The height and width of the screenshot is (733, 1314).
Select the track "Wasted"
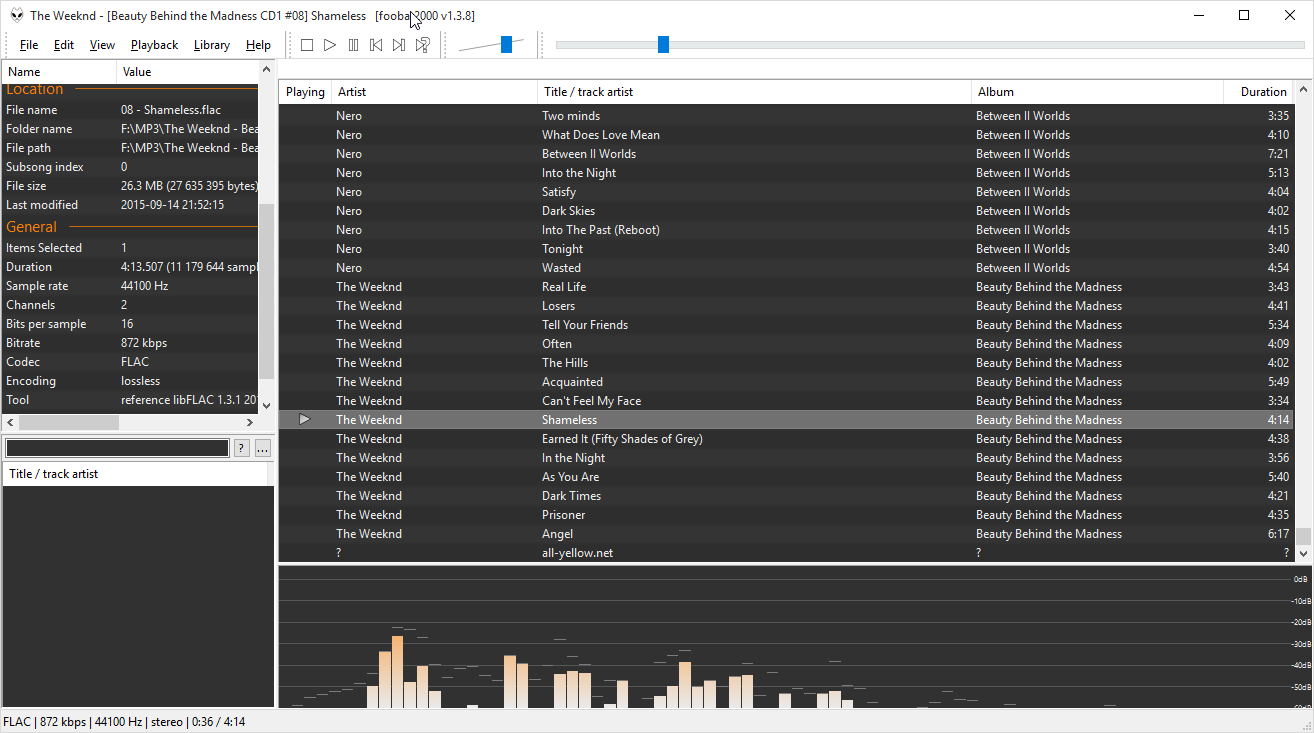pos(786,268)
